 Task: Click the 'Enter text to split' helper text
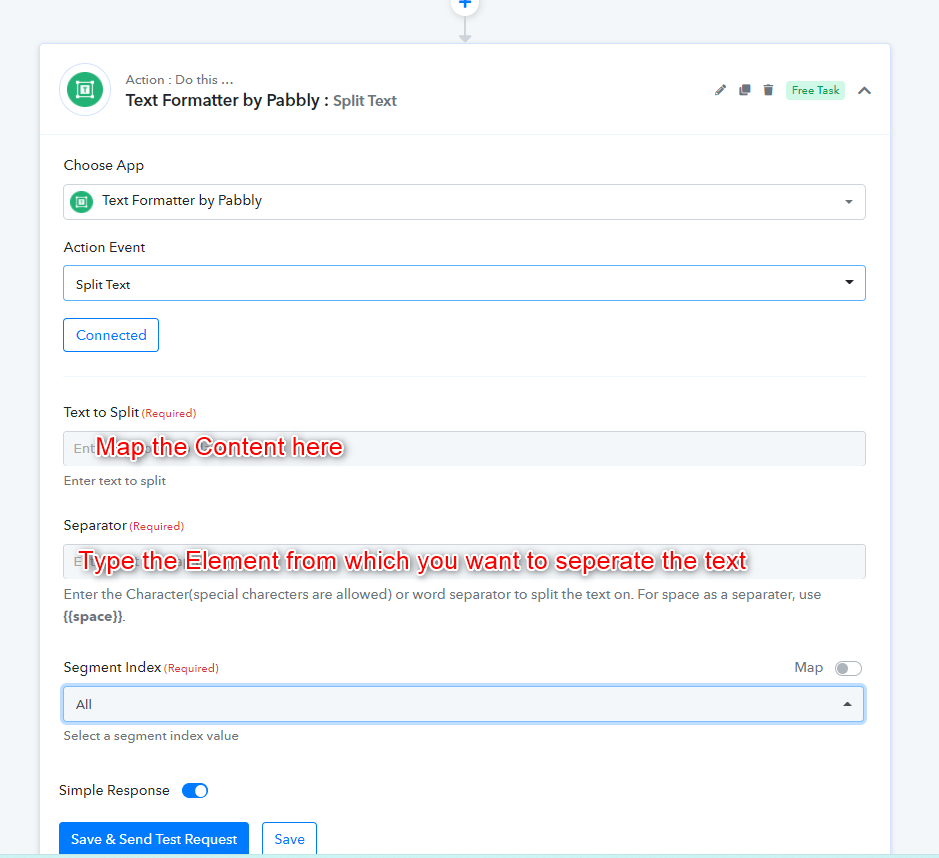click(x=114, y=481)
